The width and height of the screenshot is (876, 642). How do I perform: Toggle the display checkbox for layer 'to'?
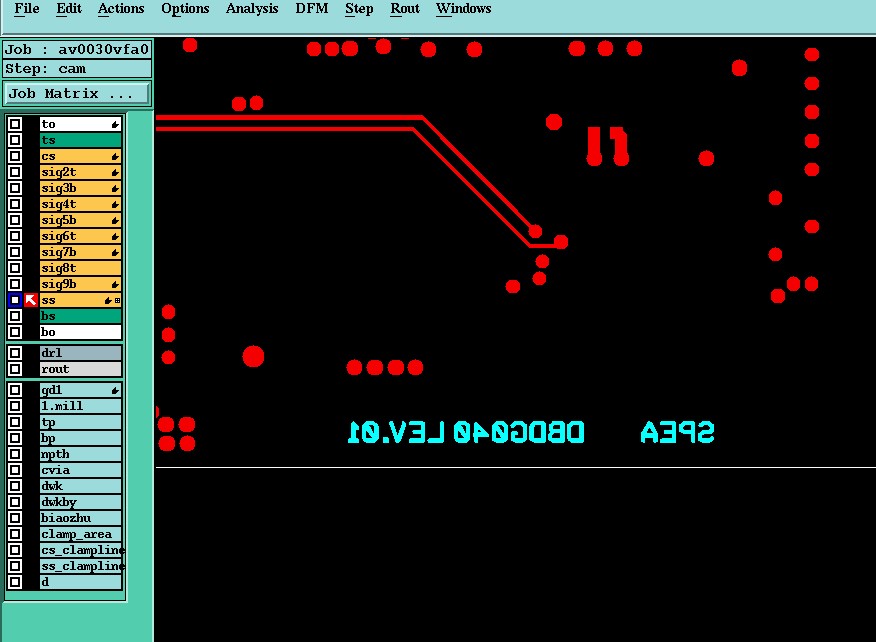pos(15,124)
